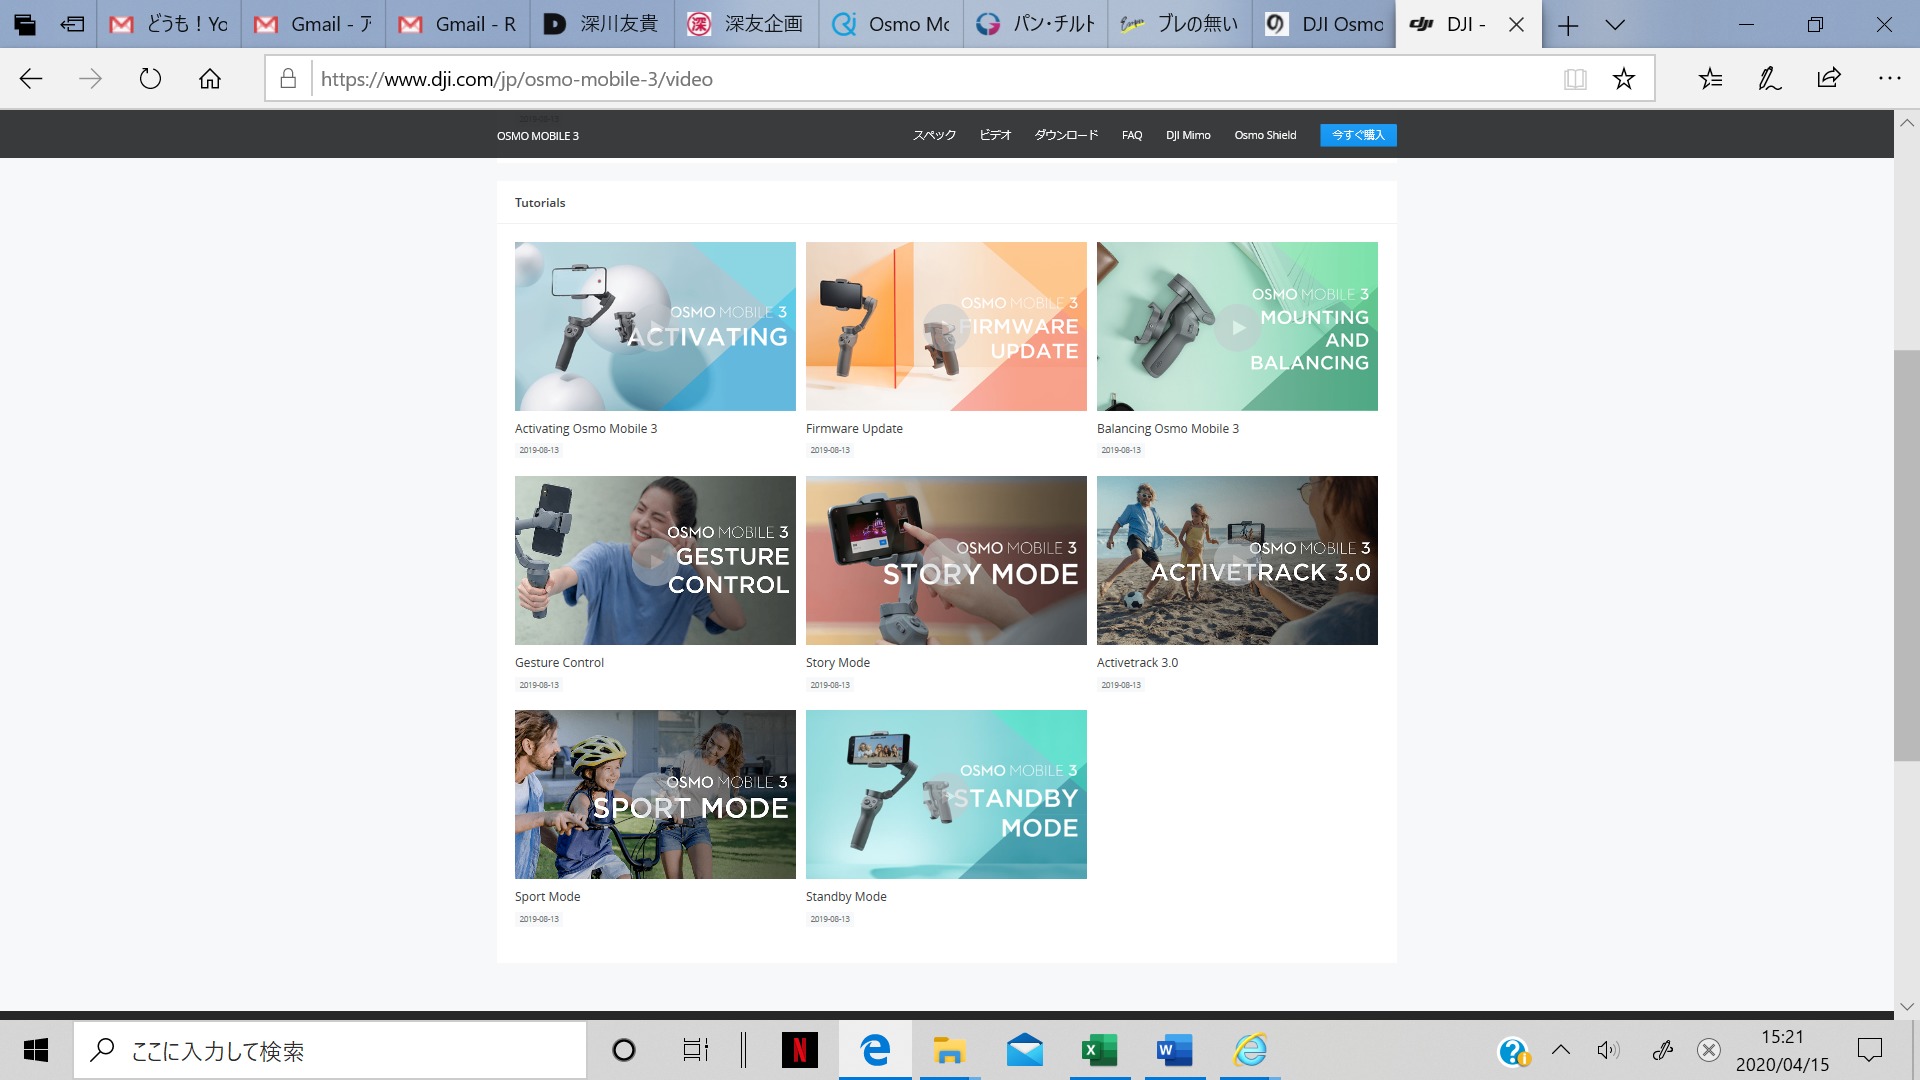
Task: Open the Windows Start menu
Action: pyautogui.click(x=36, y=1050)
